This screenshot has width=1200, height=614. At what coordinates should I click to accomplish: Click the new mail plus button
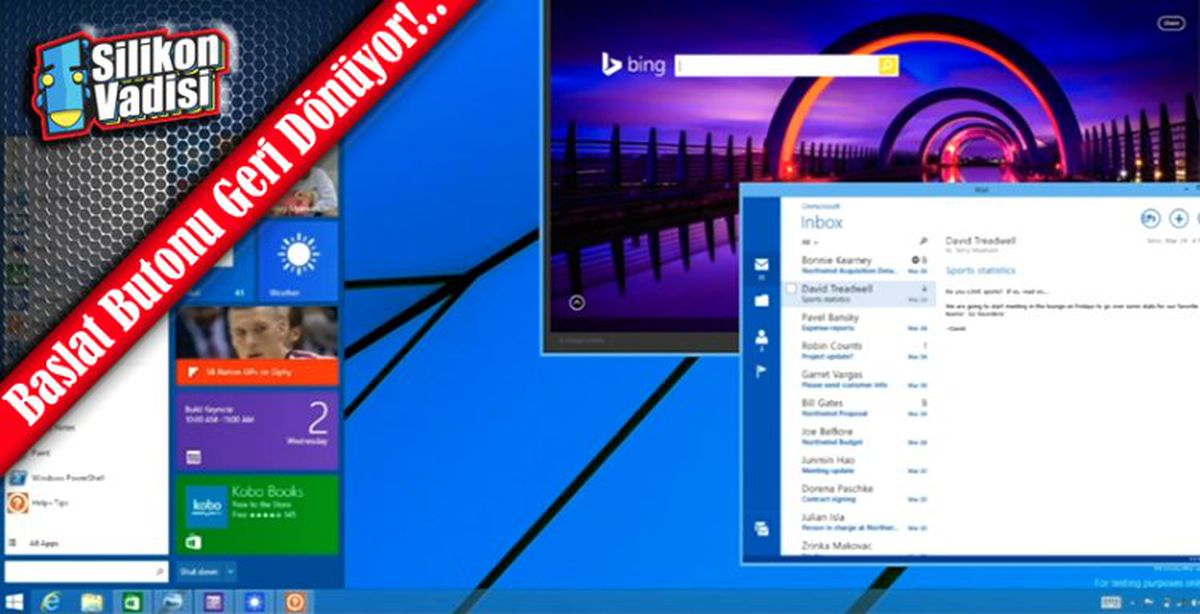[1179, 218]
